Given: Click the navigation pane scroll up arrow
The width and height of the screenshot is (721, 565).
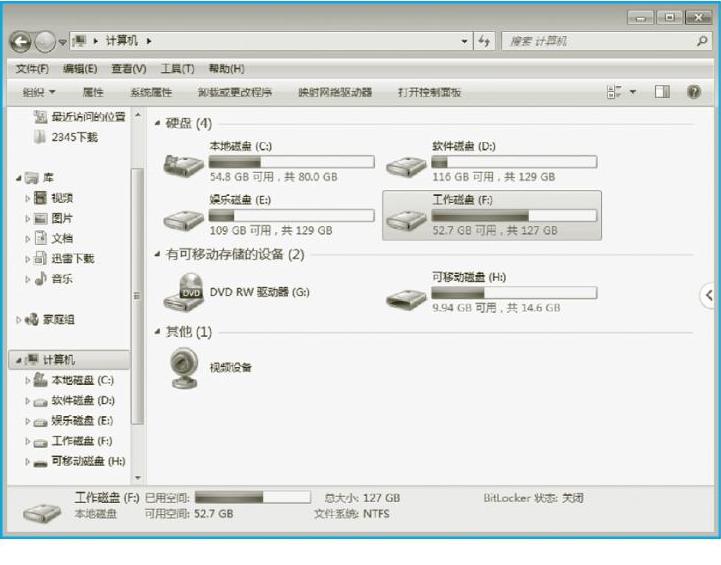Looking at the screenshot, I should (137, 115).
